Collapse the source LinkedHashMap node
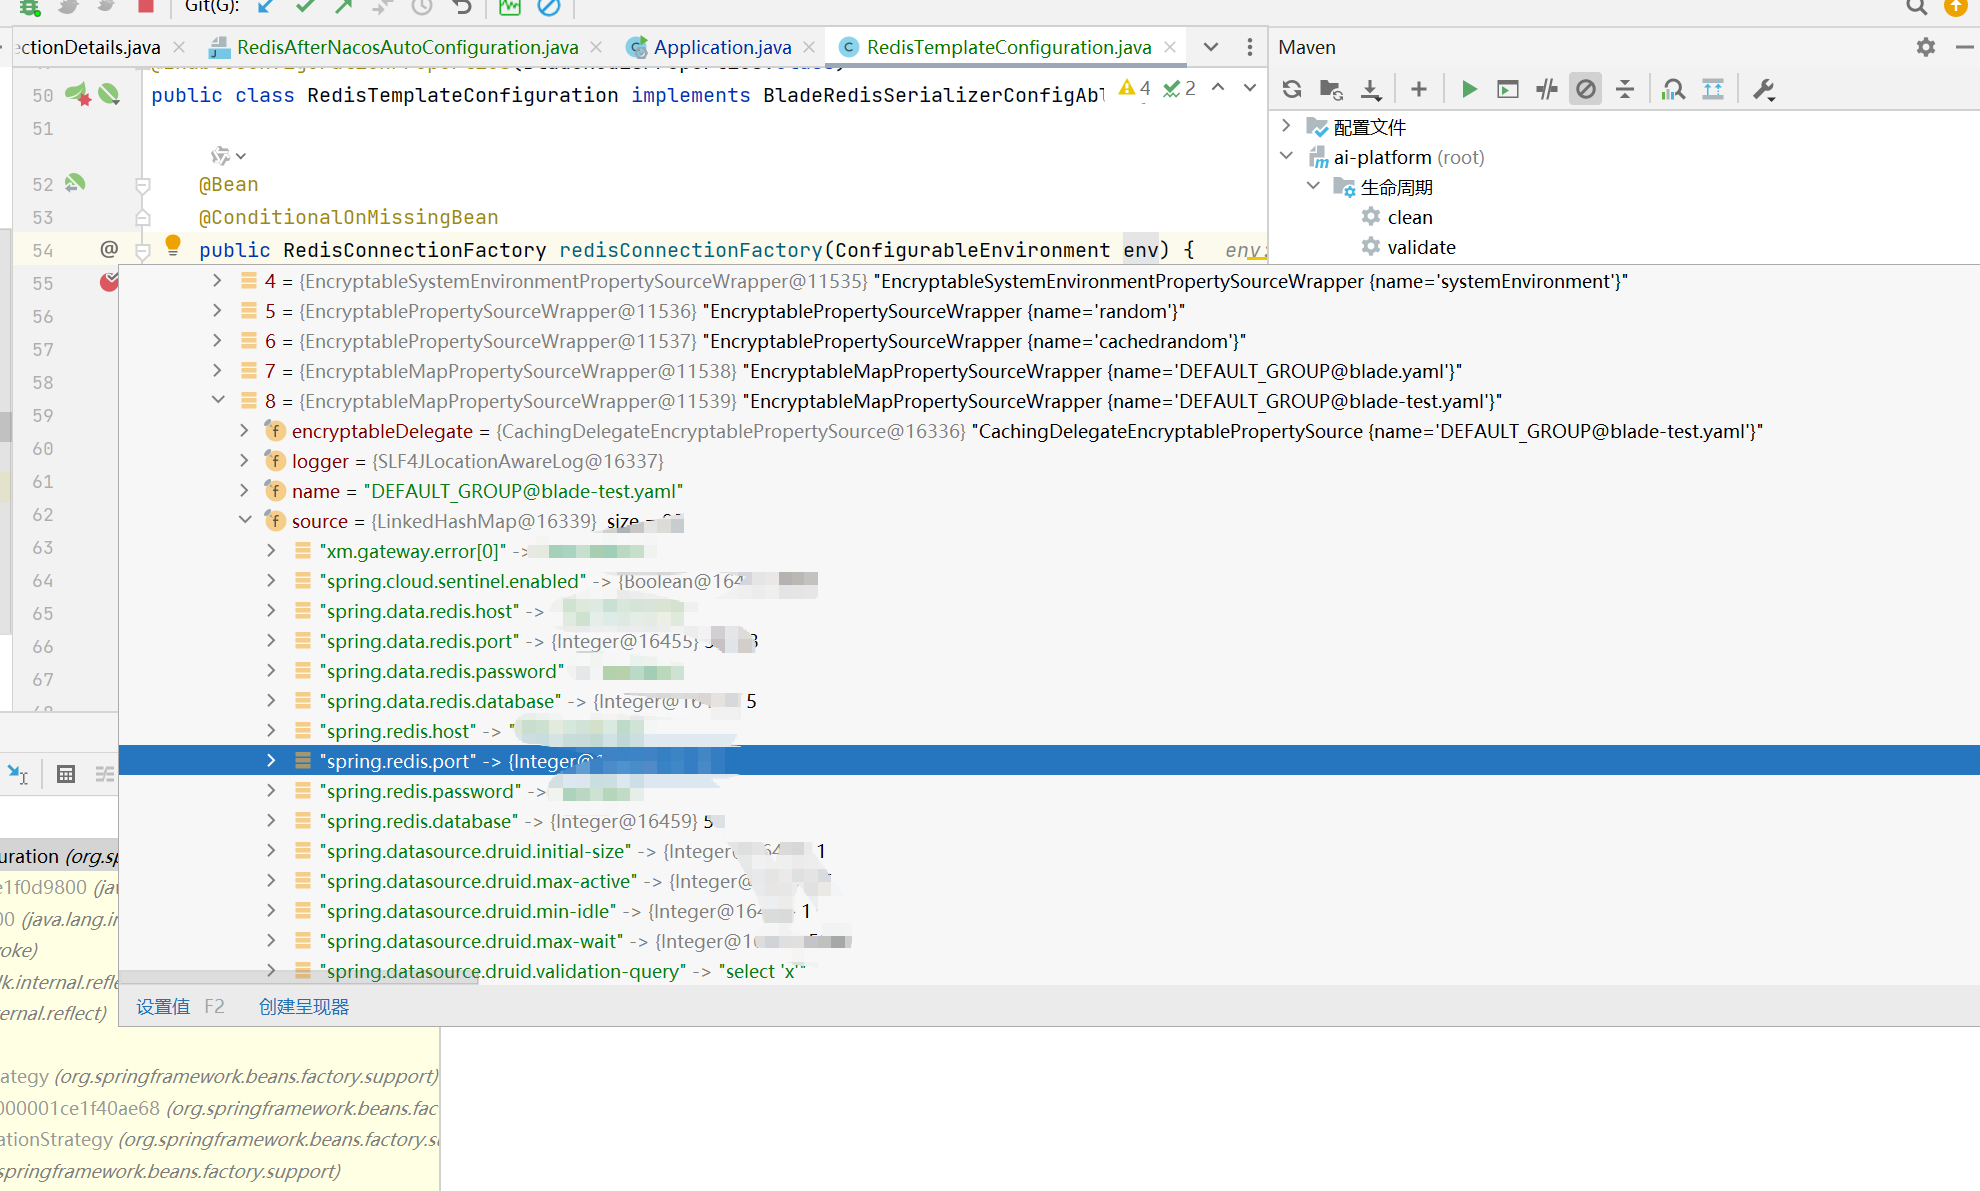The width and height of the screenshot is (1980, 1191). [245, 521]
